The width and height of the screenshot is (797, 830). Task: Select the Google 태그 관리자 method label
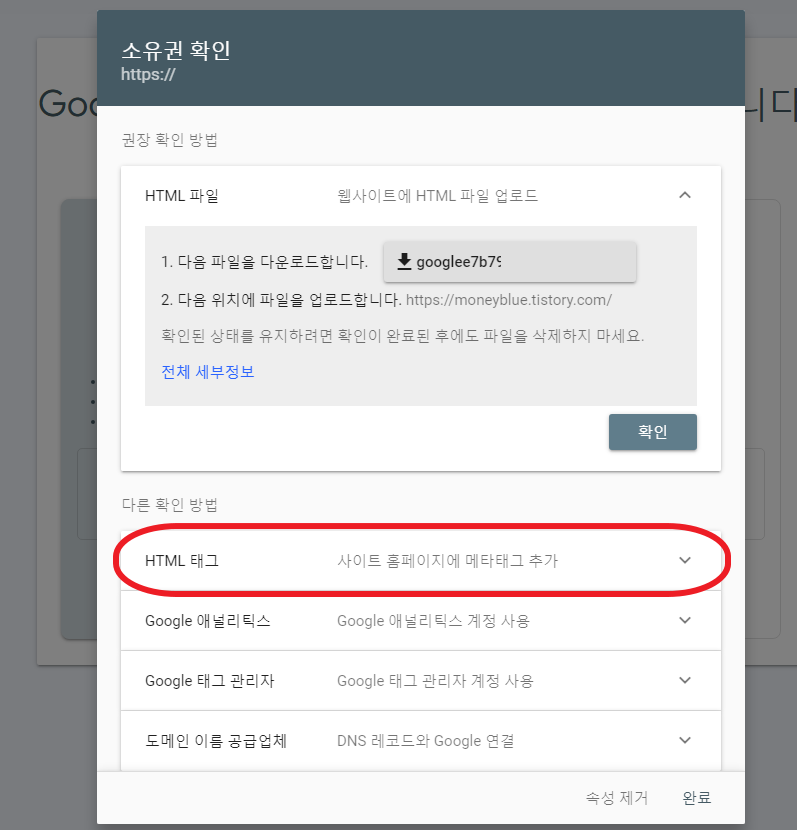210,681
